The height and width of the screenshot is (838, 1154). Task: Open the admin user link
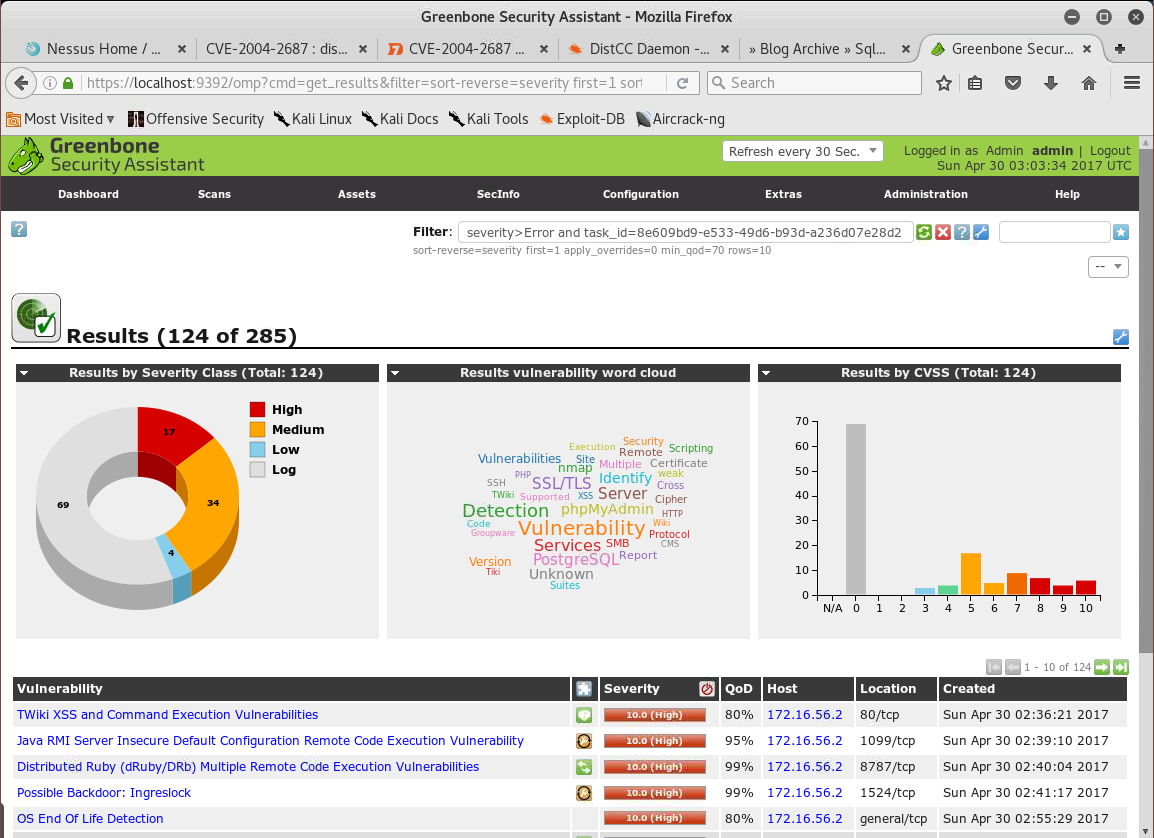click(x=1052, y=151)
